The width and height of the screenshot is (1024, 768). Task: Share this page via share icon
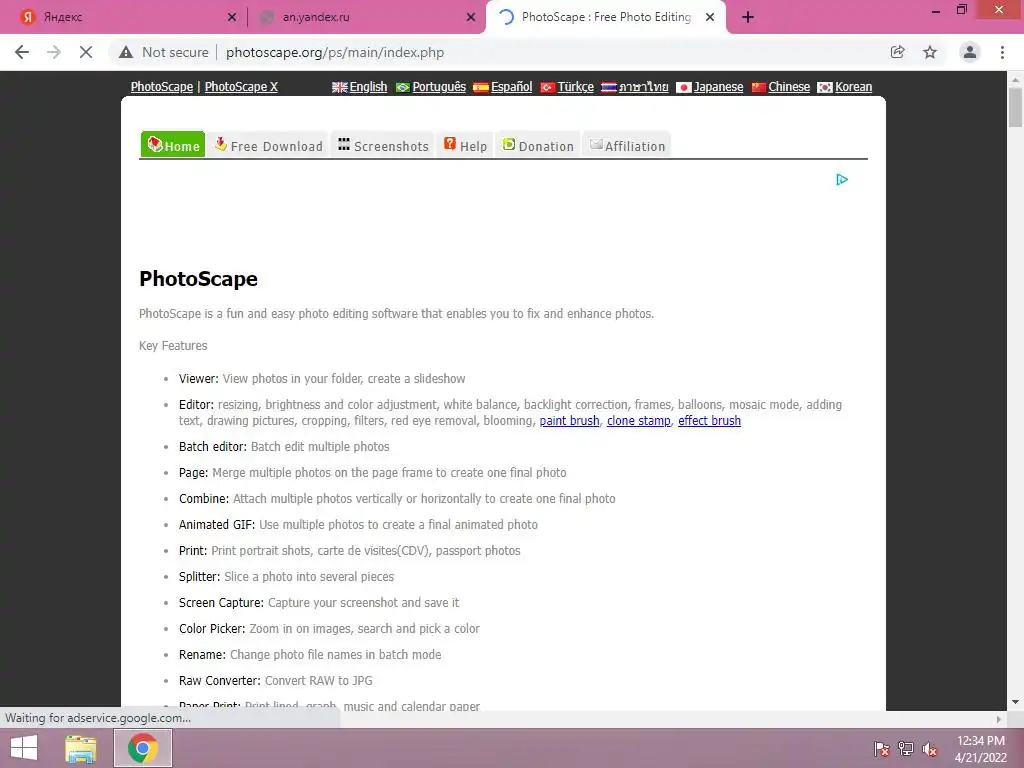(x=898, y=52)
